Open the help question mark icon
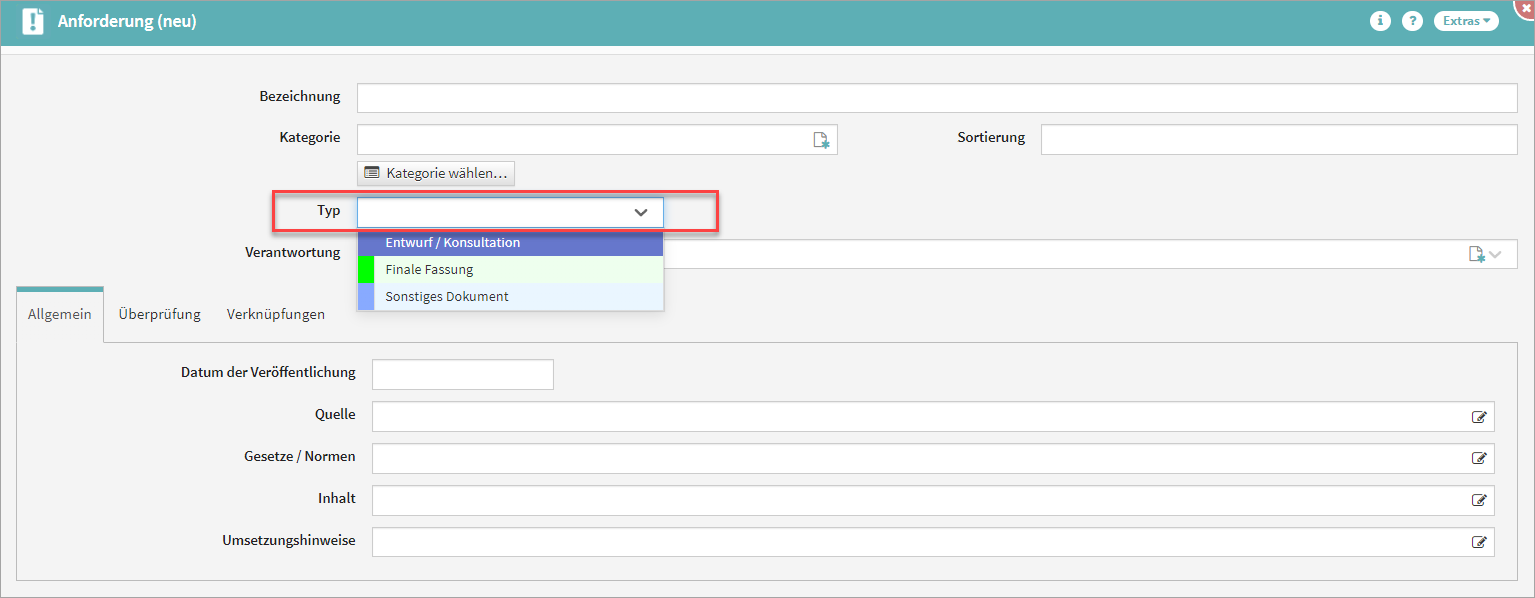 click(1412, 21)
